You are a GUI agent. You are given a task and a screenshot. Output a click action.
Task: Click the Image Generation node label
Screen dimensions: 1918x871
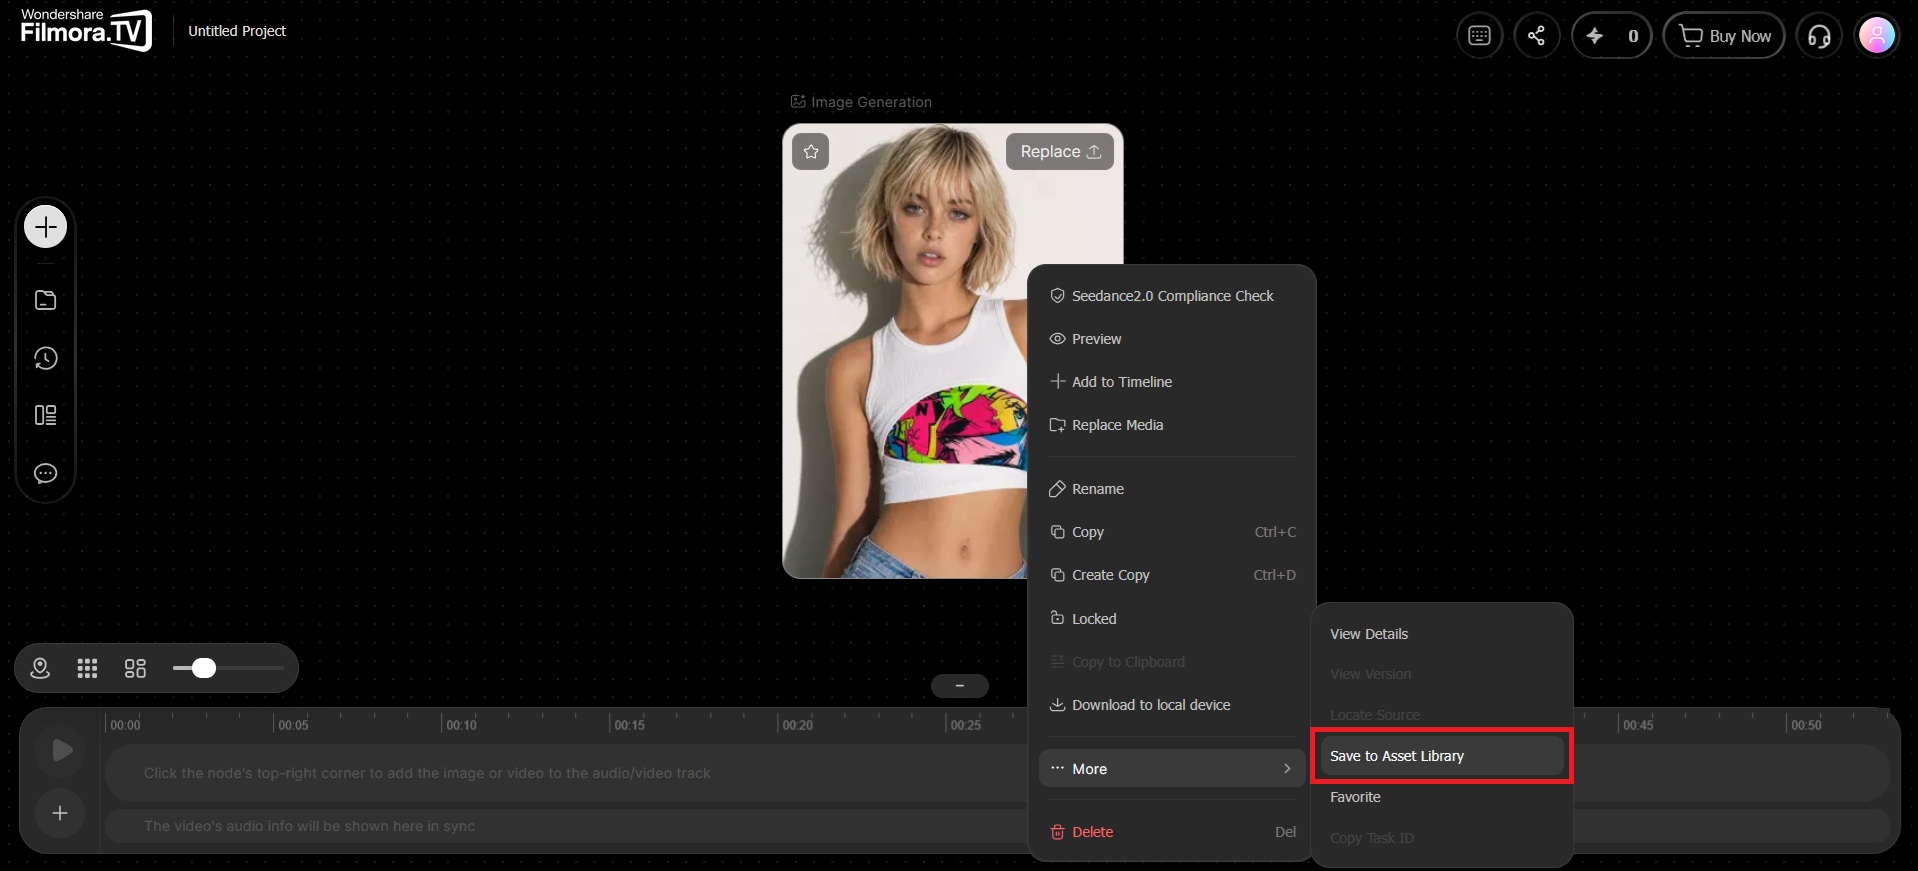point(861,102)
